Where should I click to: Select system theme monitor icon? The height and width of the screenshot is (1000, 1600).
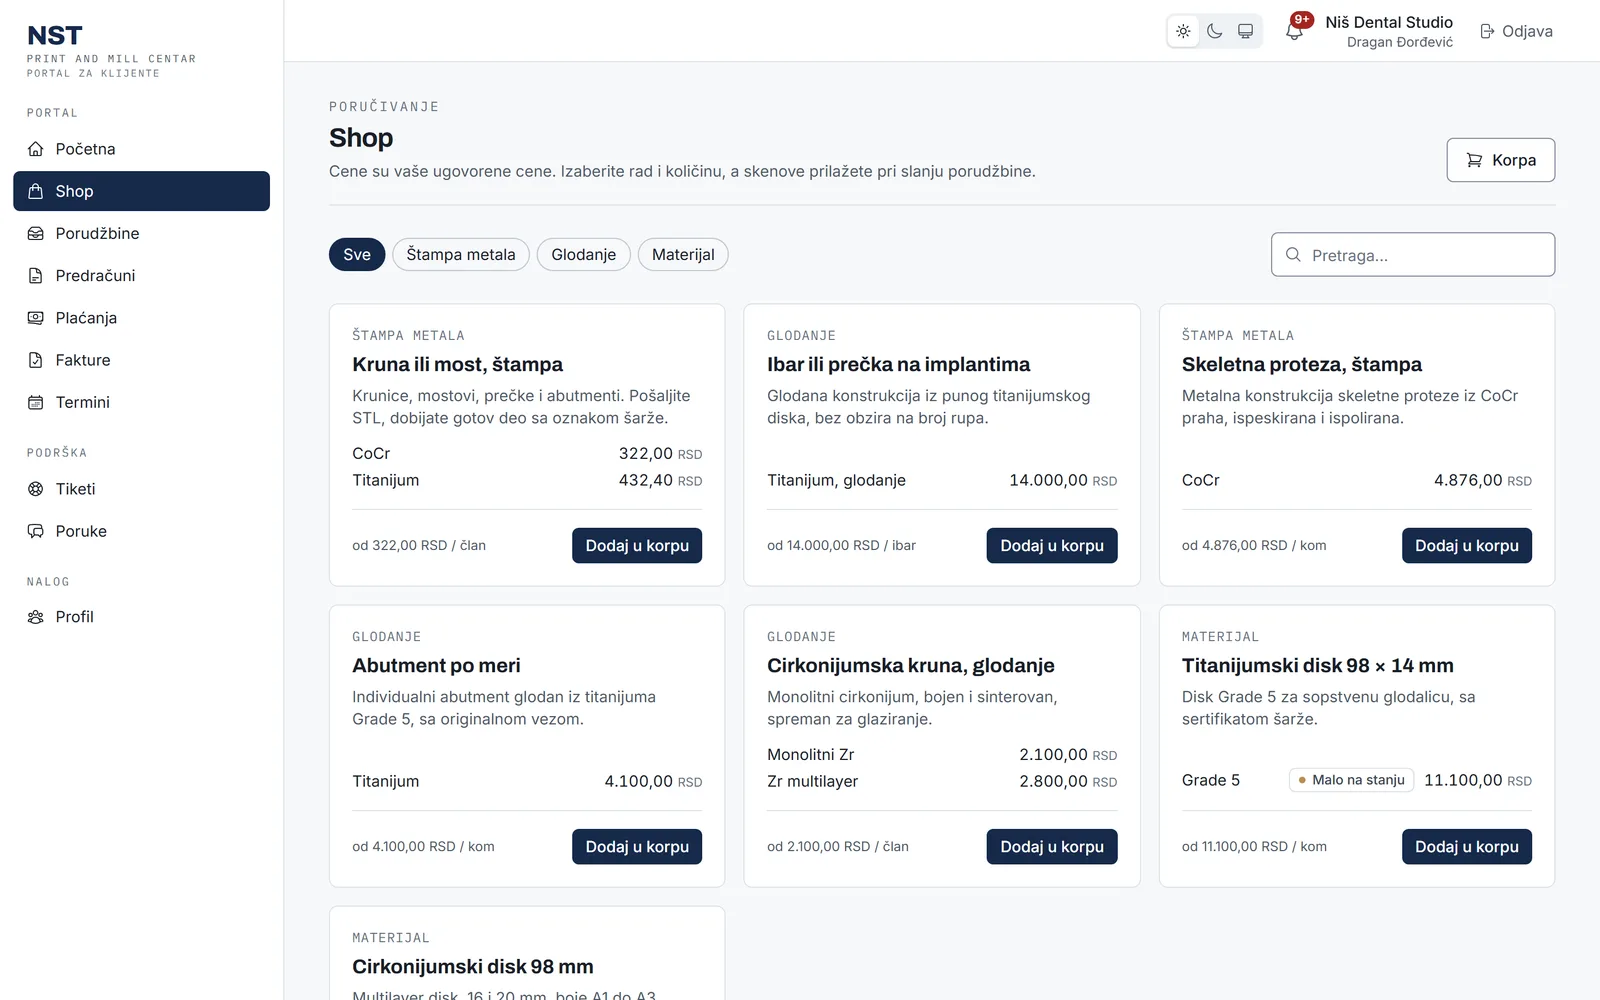(x=1245, y=31)
